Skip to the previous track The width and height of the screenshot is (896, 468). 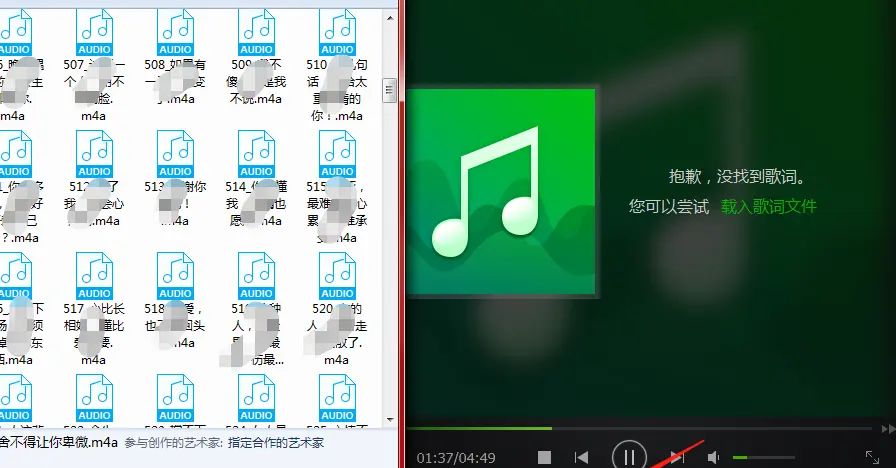pyautogui.click(x=581, y=457)
